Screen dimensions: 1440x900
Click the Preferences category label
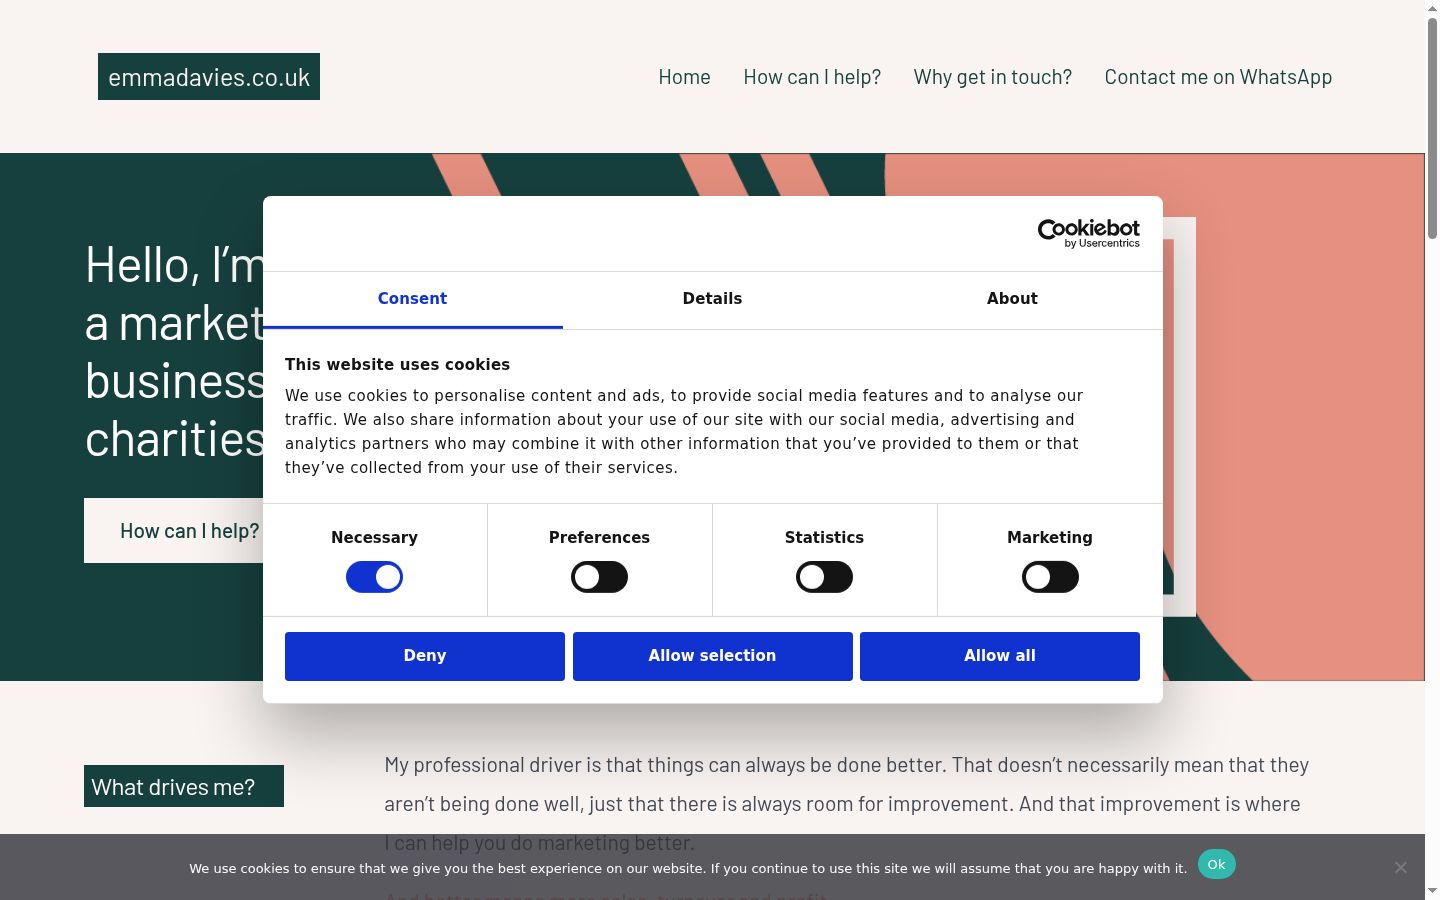[599, 538]
